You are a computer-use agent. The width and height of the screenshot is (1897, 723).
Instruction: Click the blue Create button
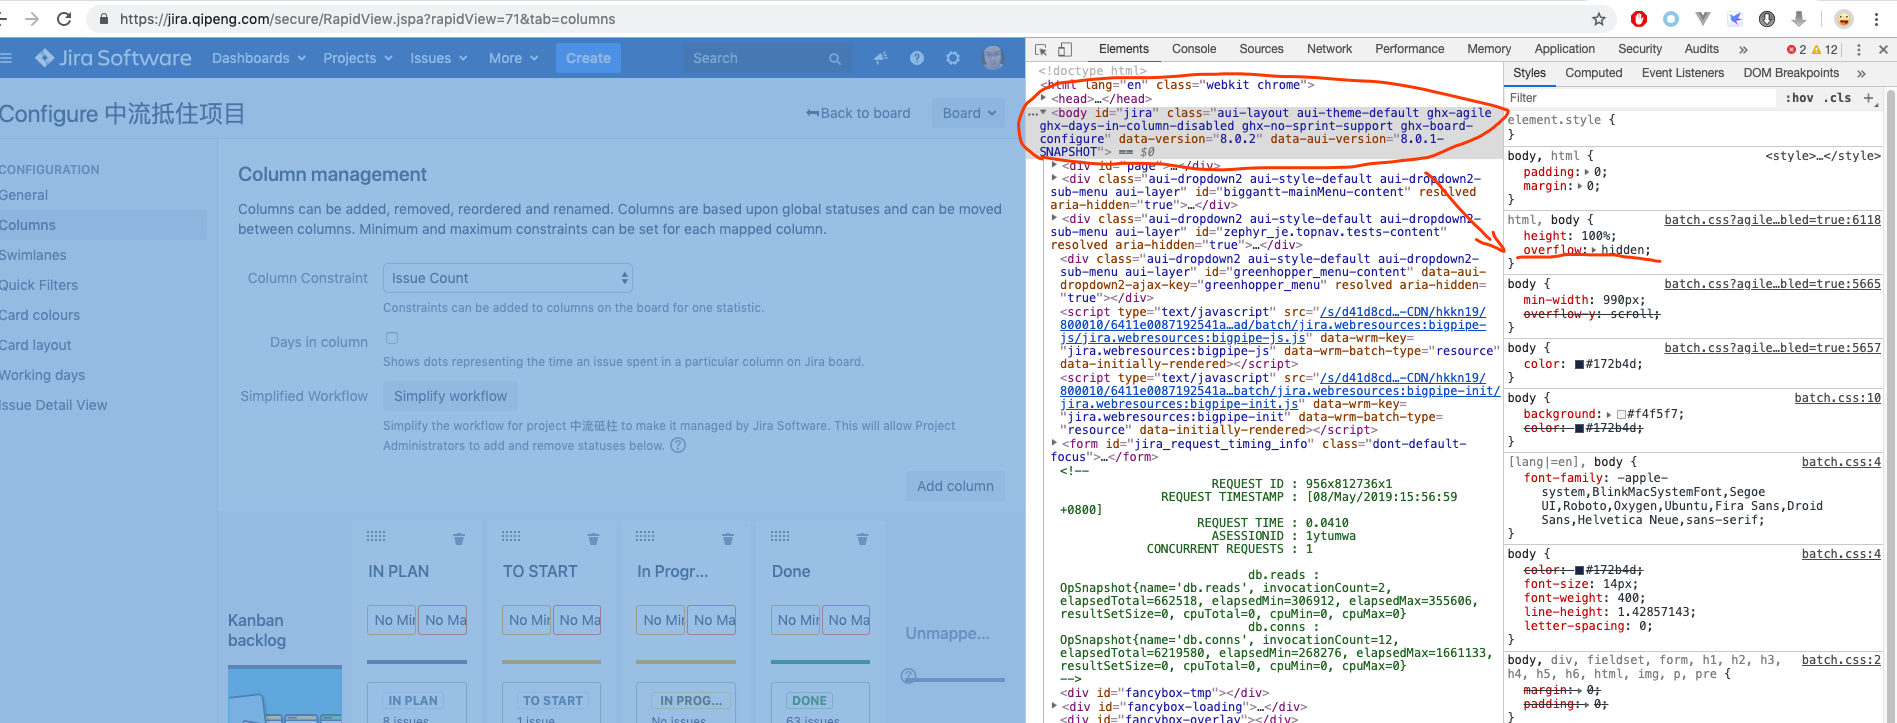[x=588, y=58]
